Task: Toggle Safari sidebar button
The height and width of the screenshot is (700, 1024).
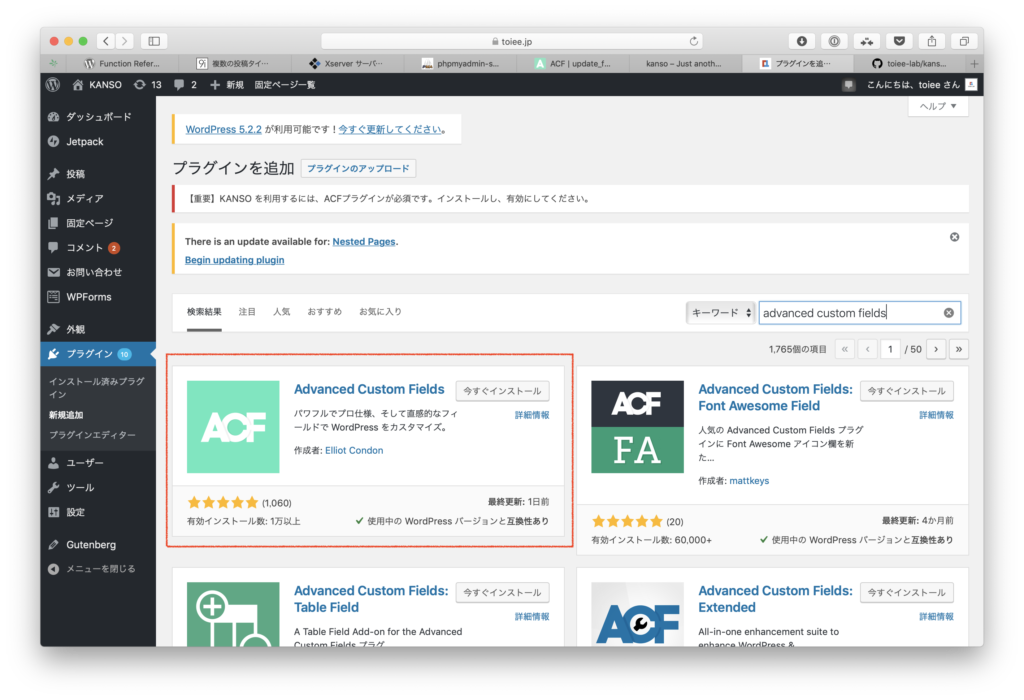Action: [x=154, y=41]
